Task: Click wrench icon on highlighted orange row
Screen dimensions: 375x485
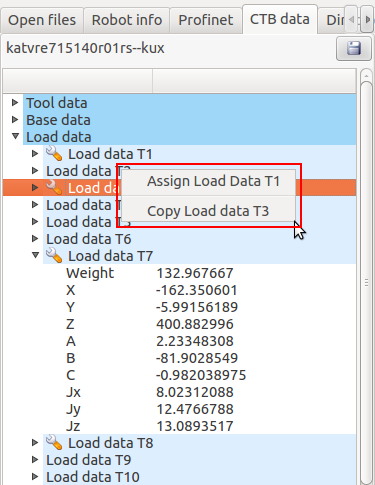Action: pyautogui.click(x=54, y=187)
